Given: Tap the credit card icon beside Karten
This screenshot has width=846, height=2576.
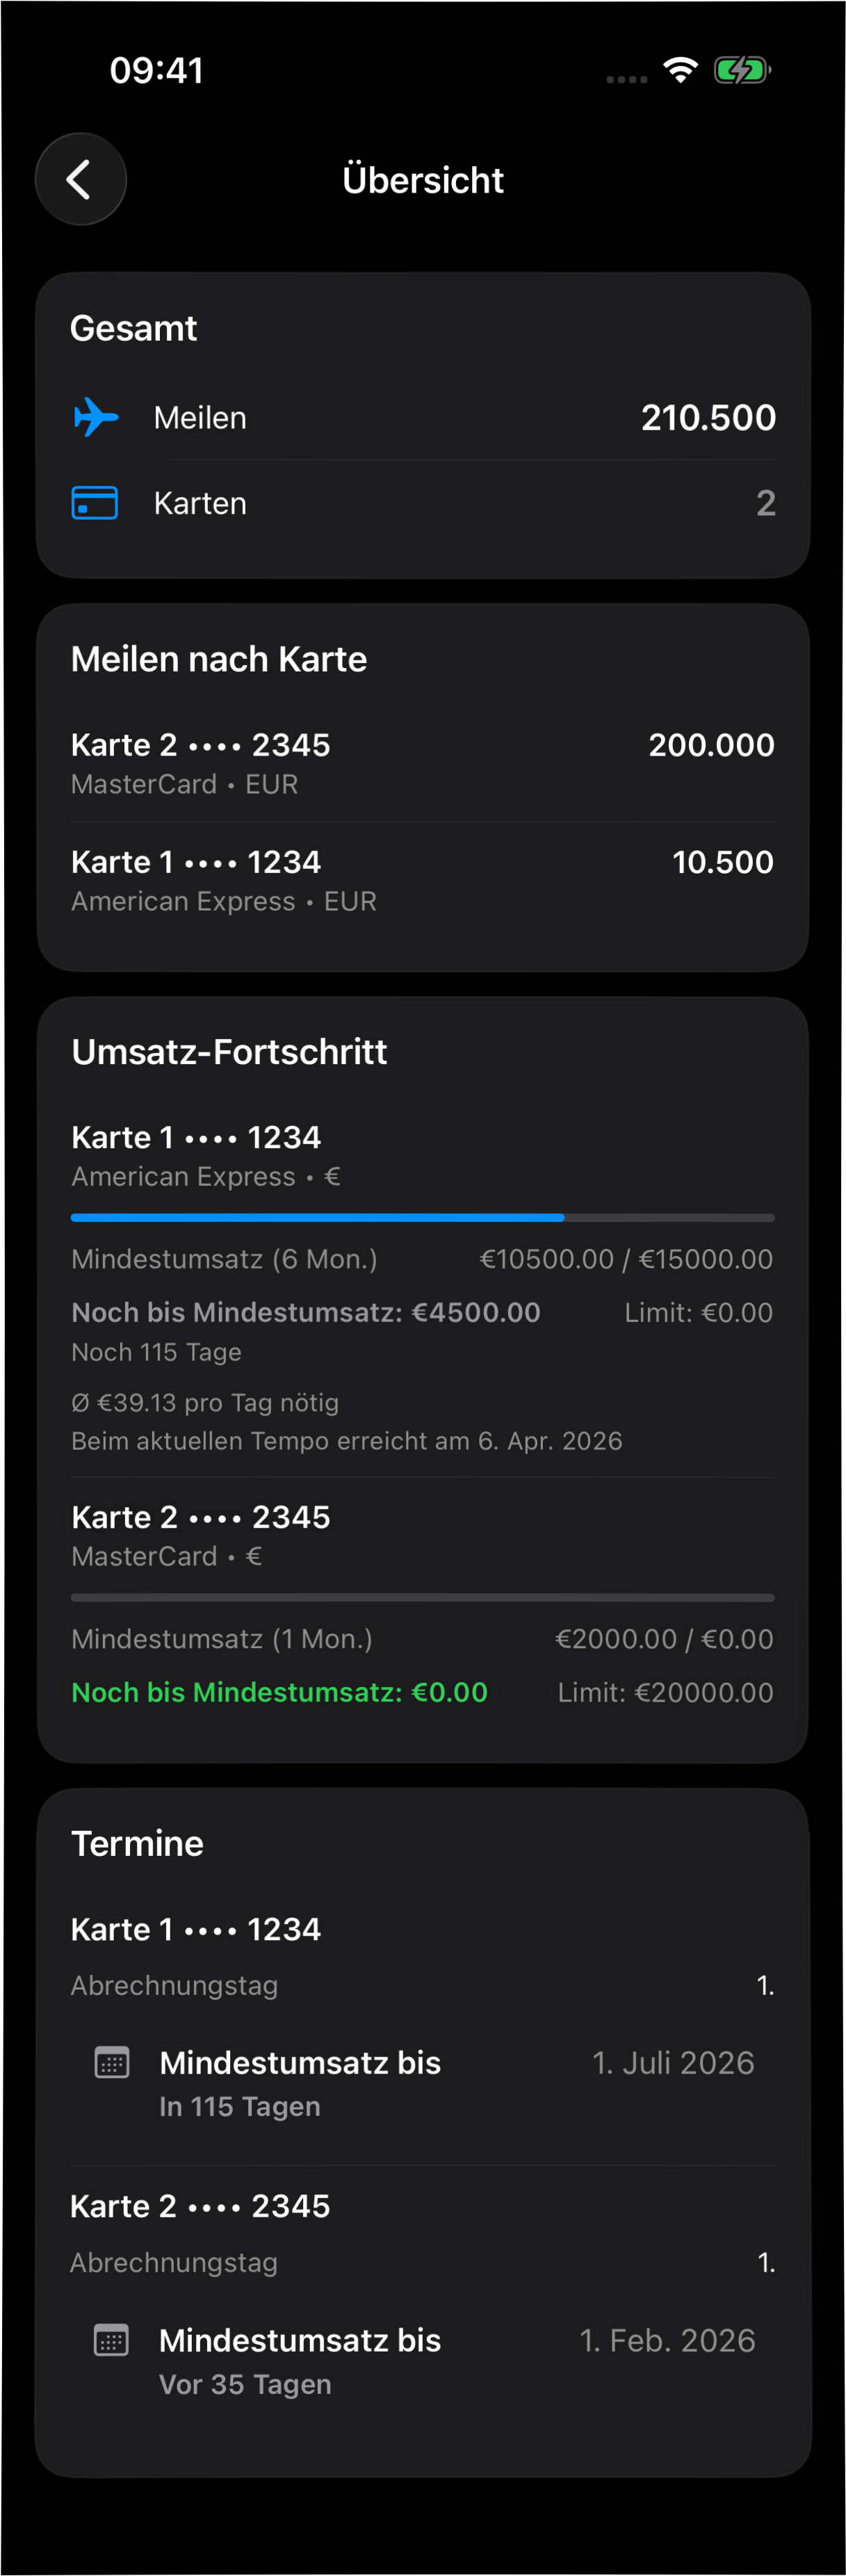Looking at the screenshot, I should tap(95, 503).
